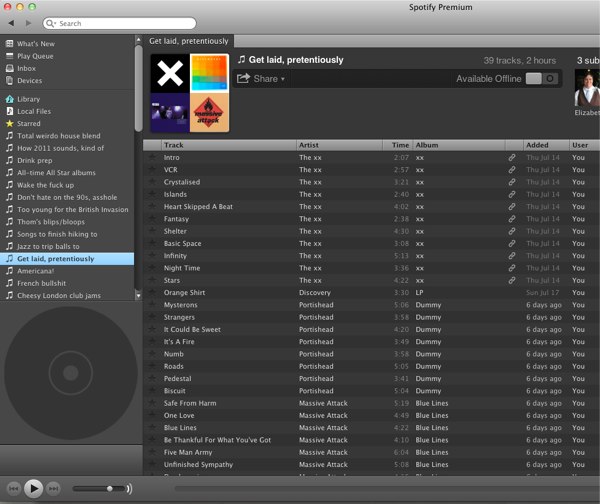Click the link icon for VCR track
The height and width of the screenshot is (504, 600).
click(512, 170)
